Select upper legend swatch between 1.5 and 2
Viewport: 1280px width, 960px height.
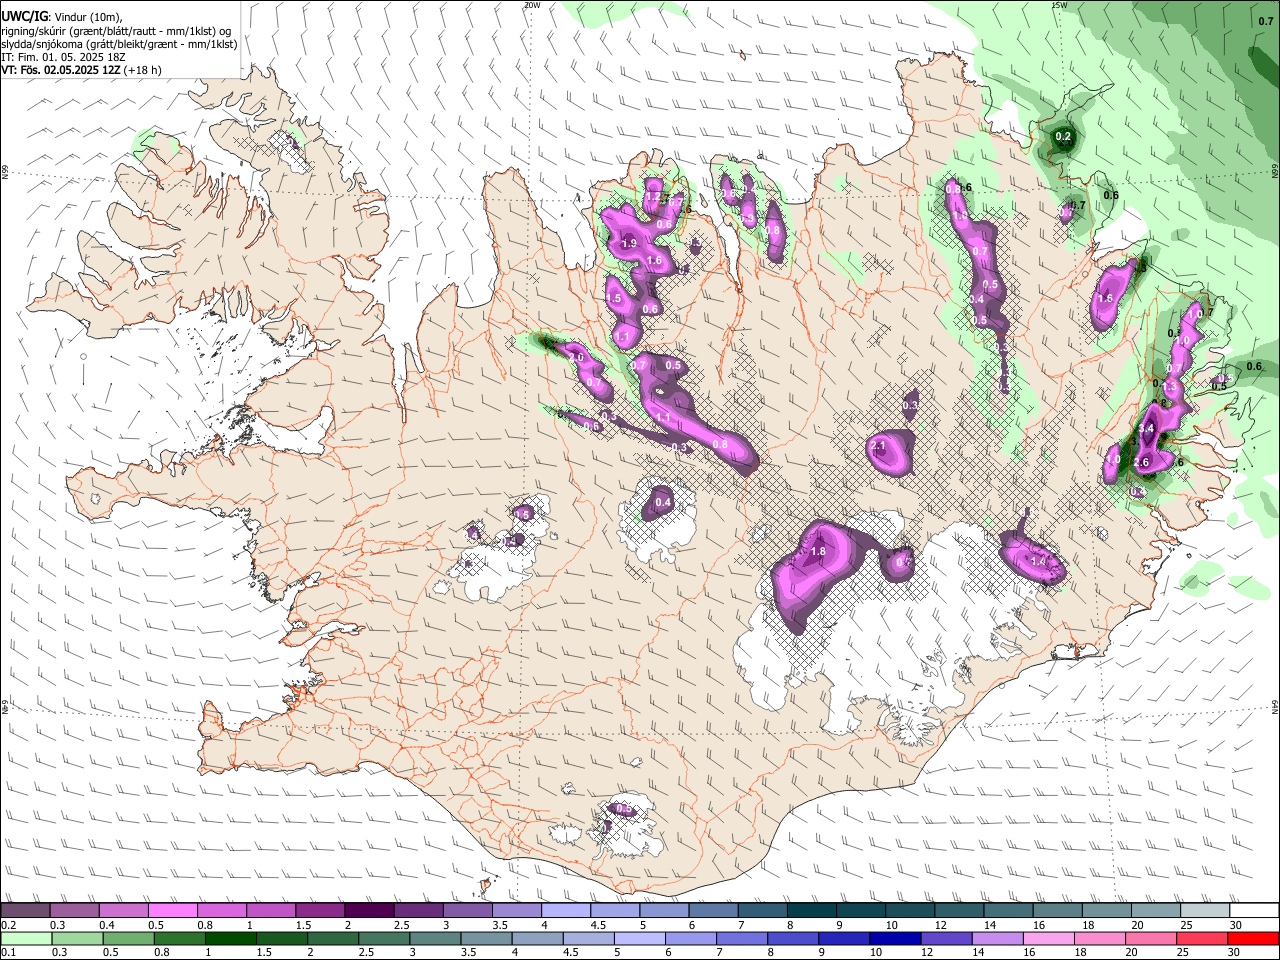[x=320, y=910]
